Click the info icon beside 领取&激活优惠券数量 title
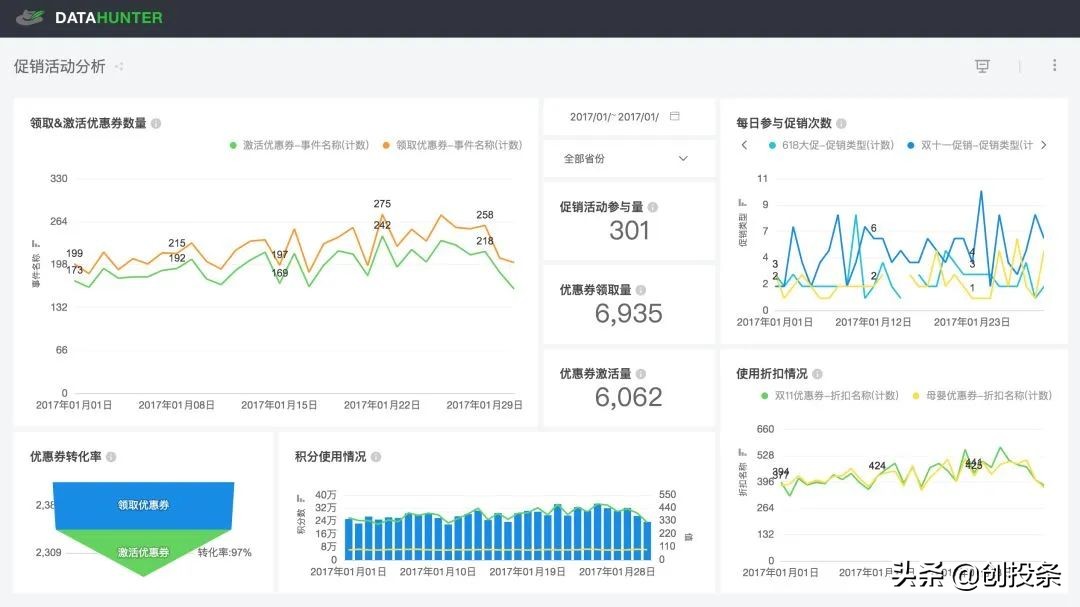Image resolution: width=1080 pixels, height=607 pixels. 157,123
